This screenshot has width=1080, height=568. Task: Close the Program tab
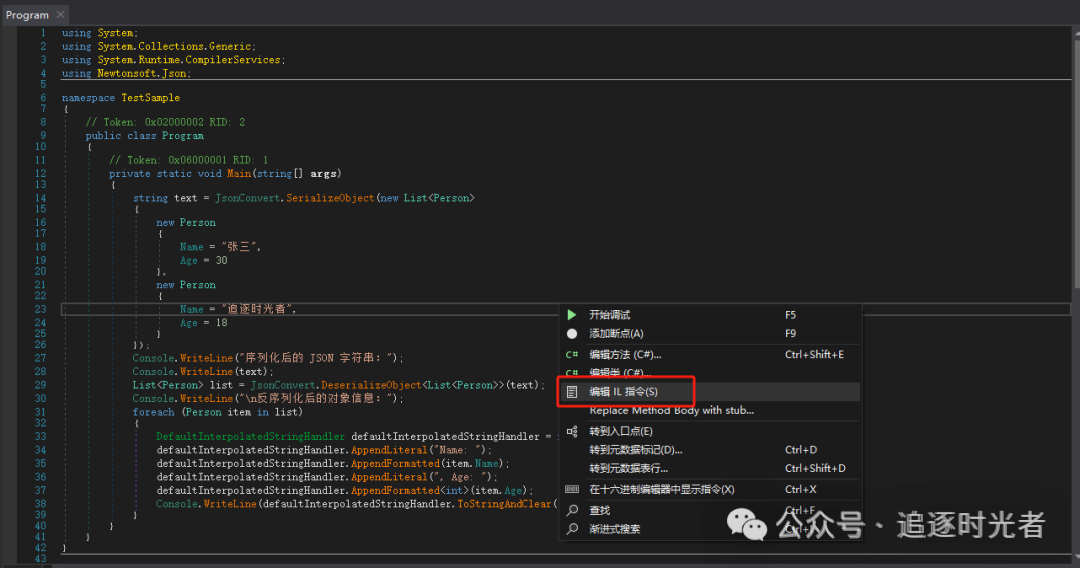[59, 15]
